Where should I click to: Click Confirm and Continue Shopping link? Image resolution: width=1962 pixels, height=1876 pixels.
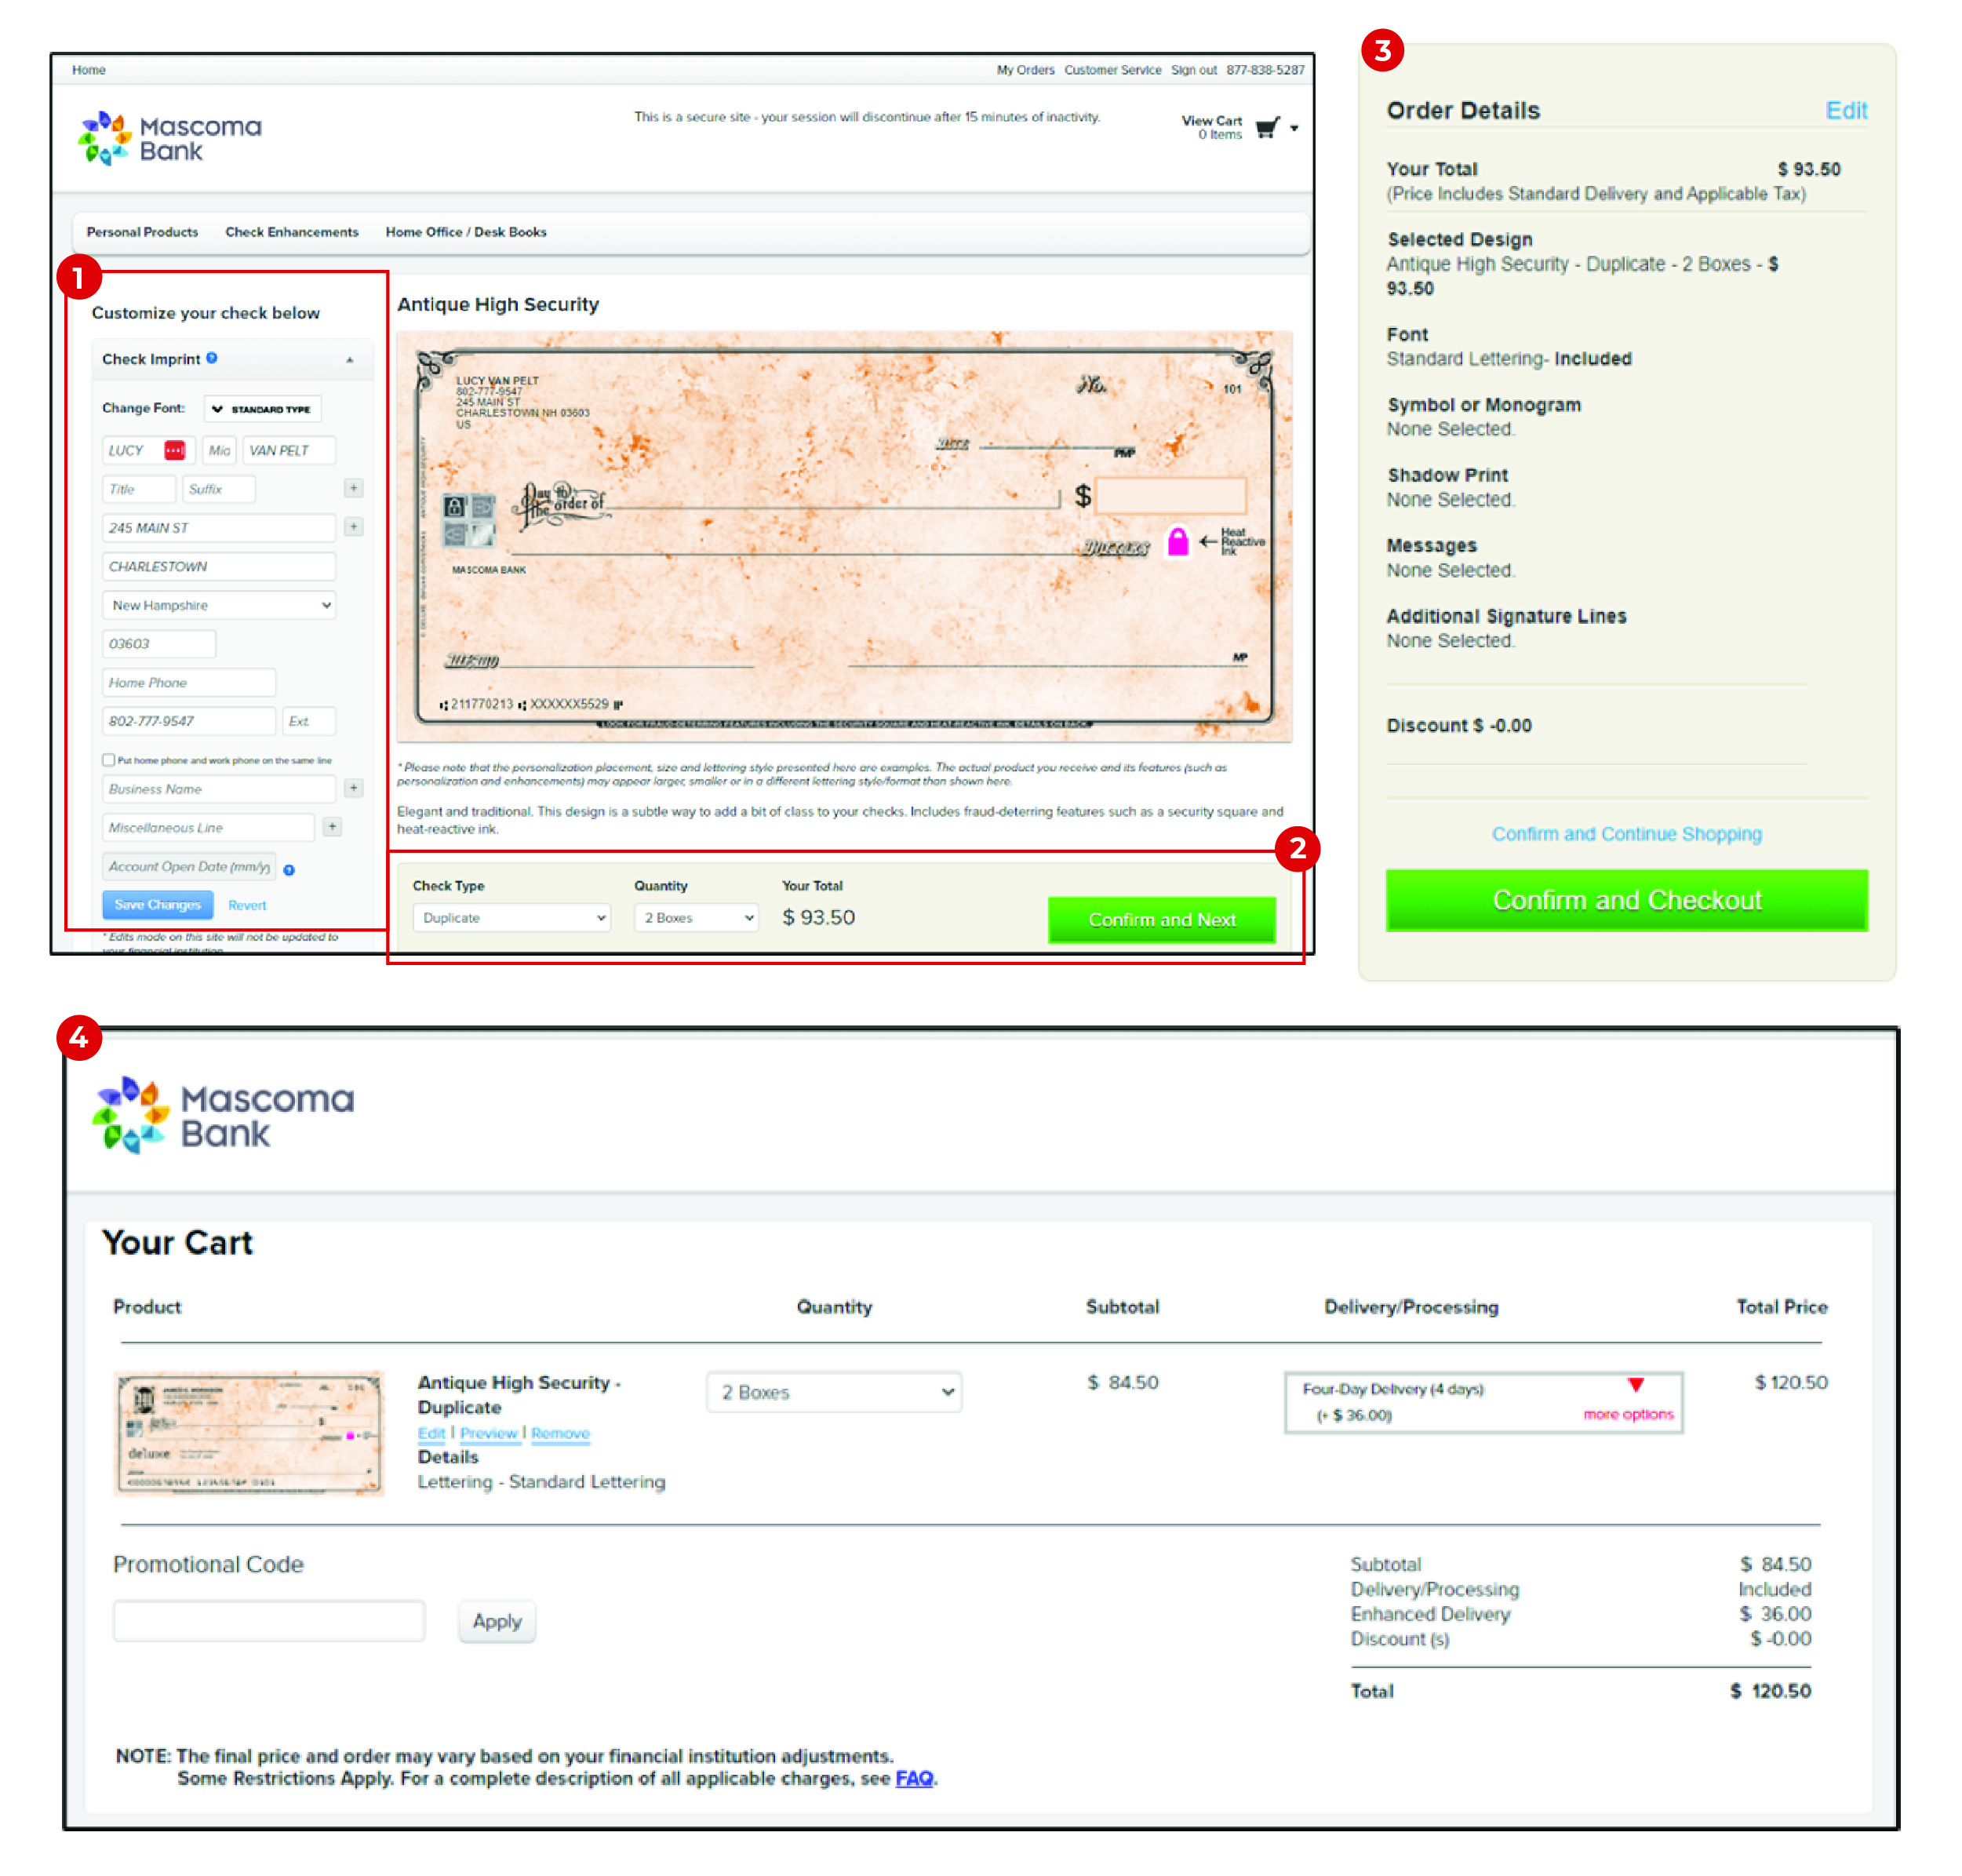(x=1626, y=833)
